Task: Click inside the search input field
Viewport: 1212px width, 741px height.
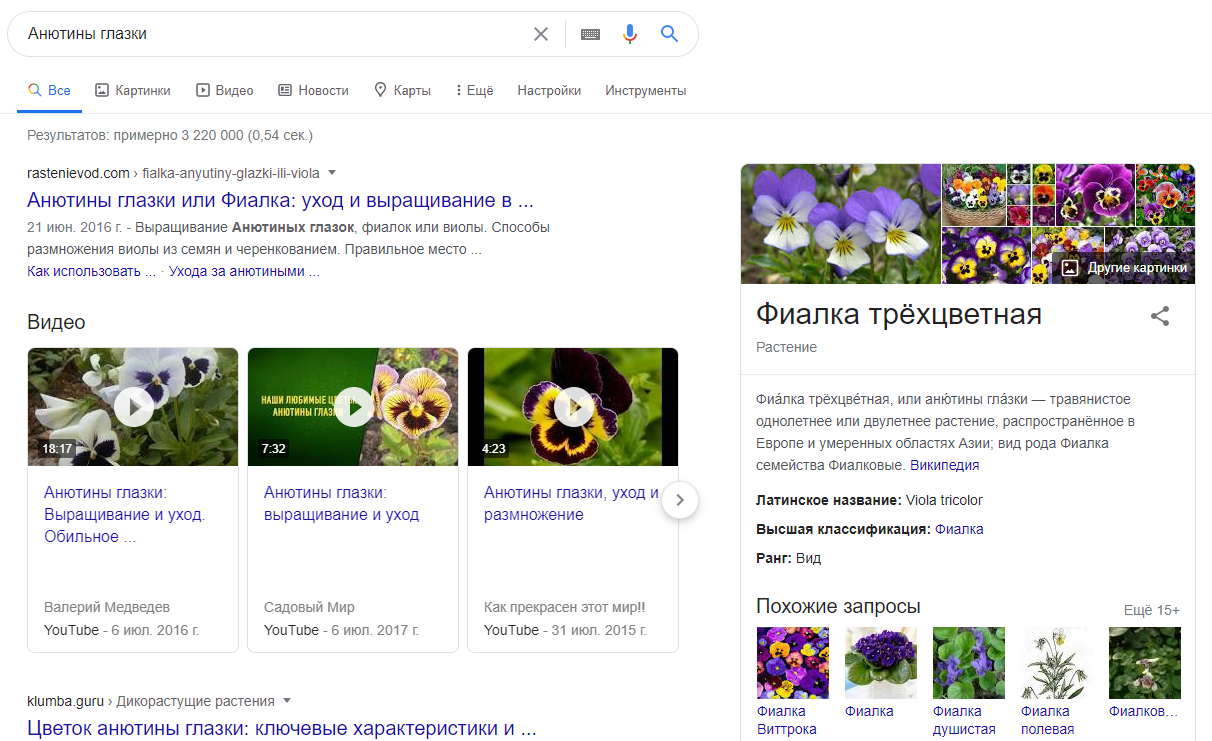Action: tap(270, 34)
